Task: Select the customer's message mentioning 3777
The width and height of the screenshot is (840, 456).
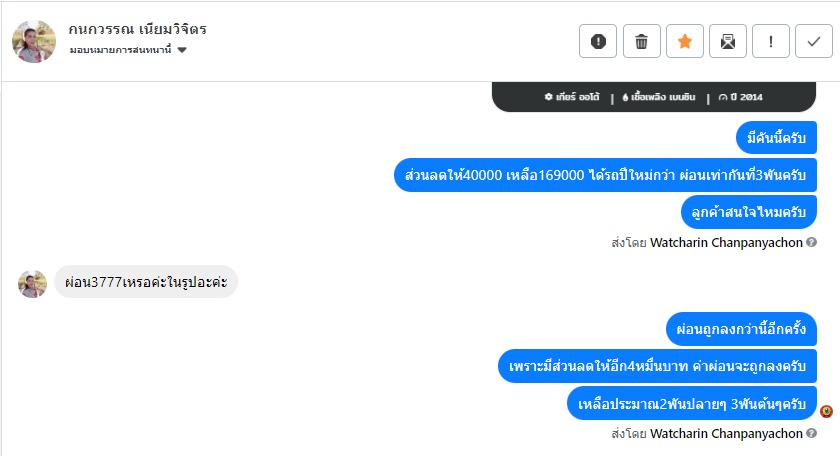Action: (146, 282)
